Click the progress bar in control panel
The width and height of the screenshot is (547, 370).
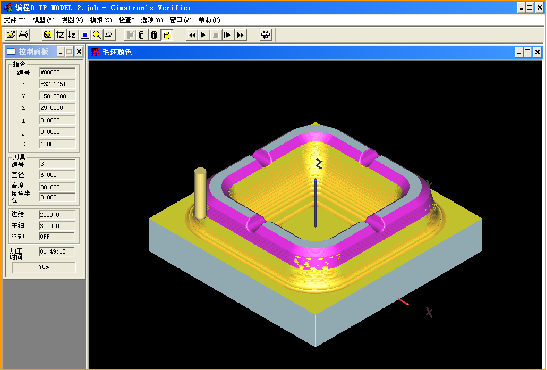point(44,267)
